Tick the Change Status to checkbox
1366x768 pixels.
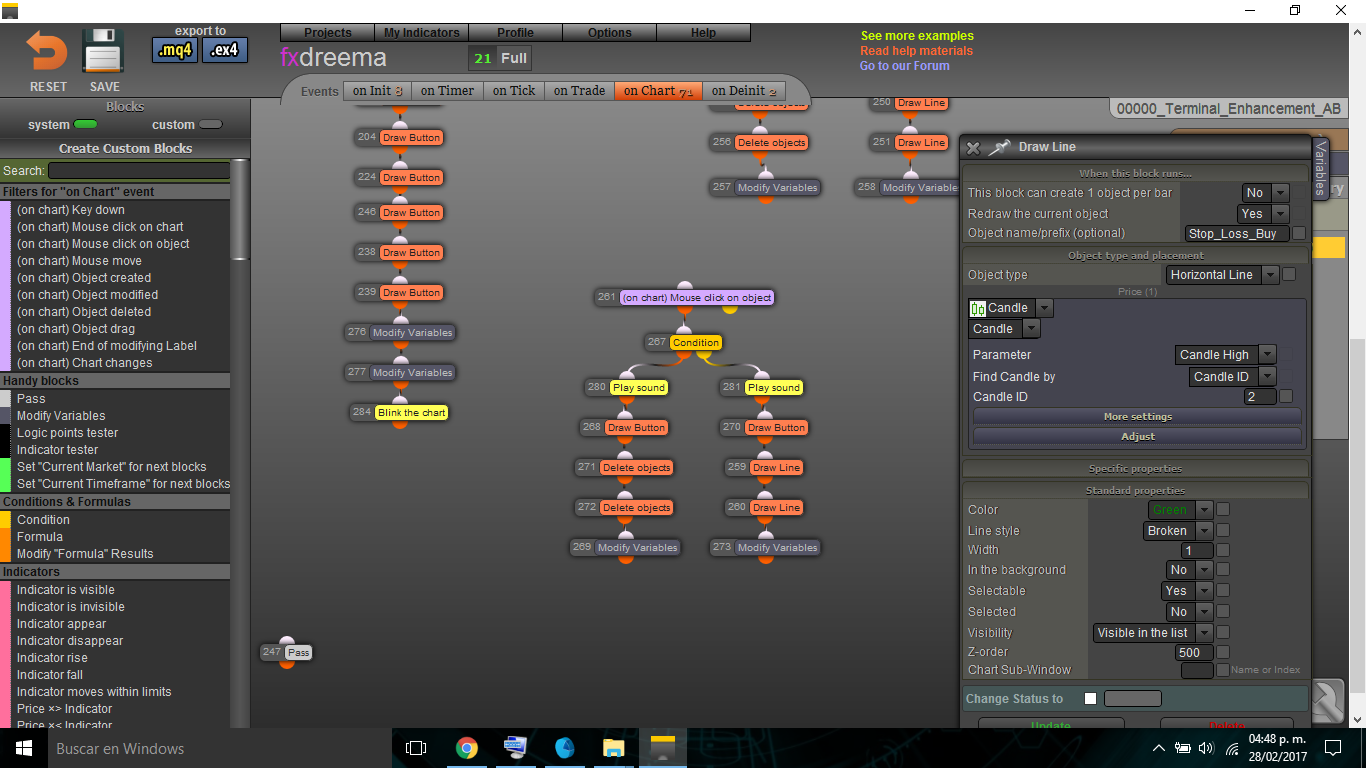point(1090,698)
